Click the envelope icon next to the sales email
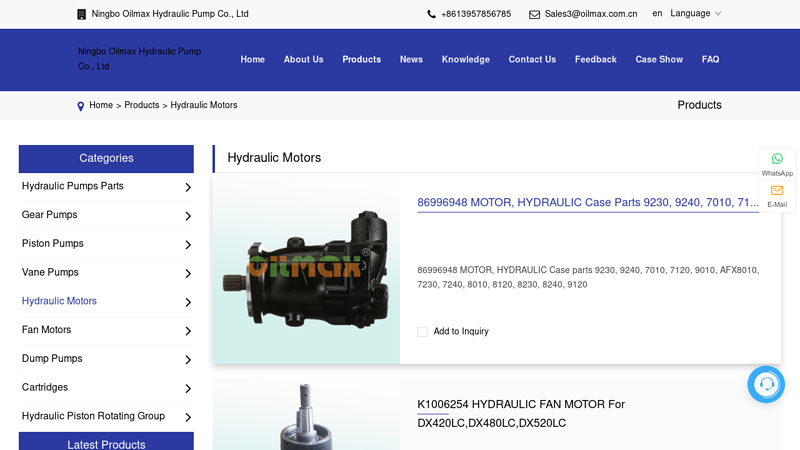The height and width of the screenshot is (450, 800). point(534,14)
